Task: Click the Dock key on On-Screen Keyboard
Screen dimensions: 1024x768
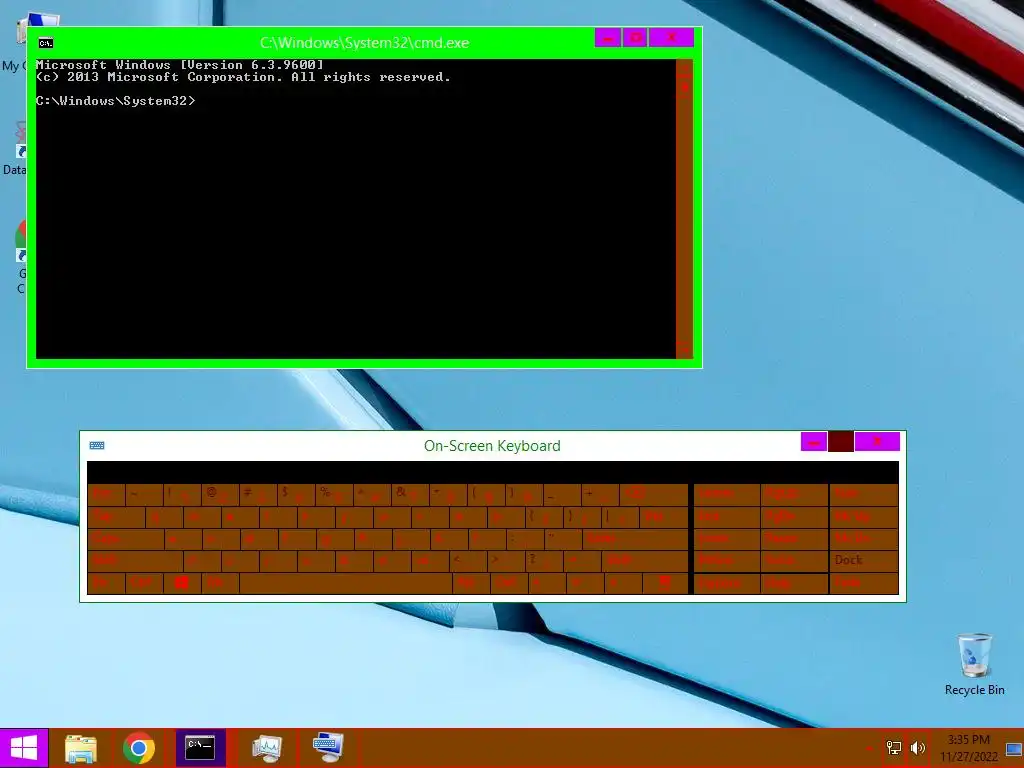Action: 864,562
